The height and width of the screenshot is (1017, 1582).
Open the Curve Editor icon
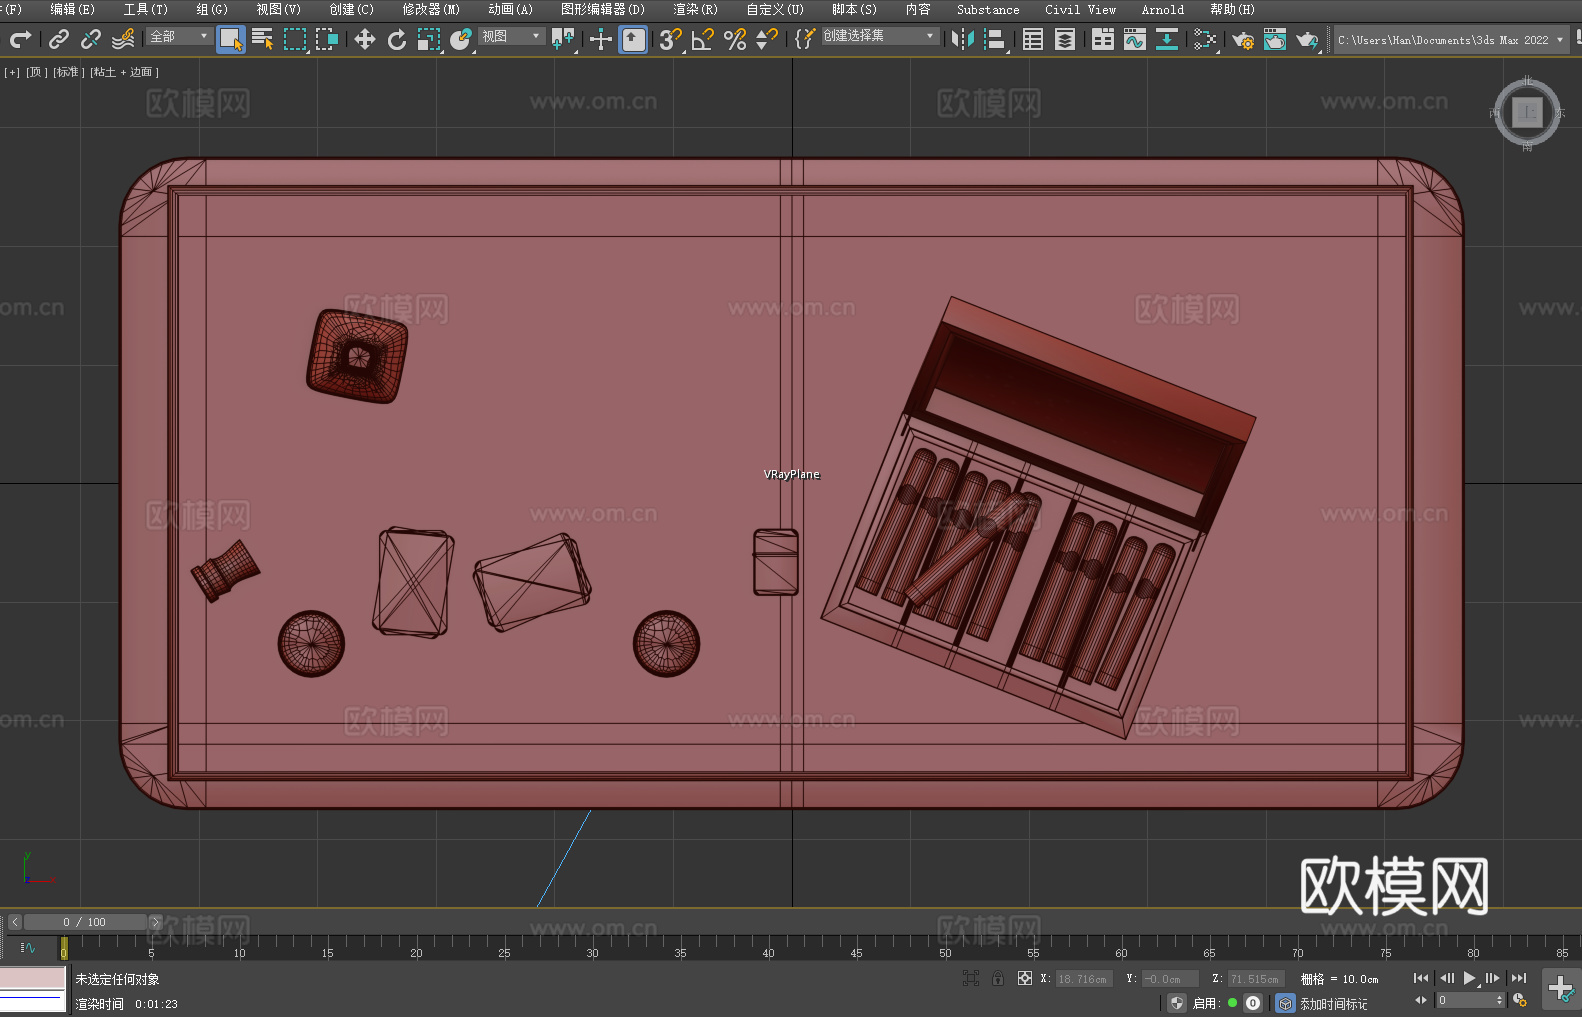[x=1134, y=39]
